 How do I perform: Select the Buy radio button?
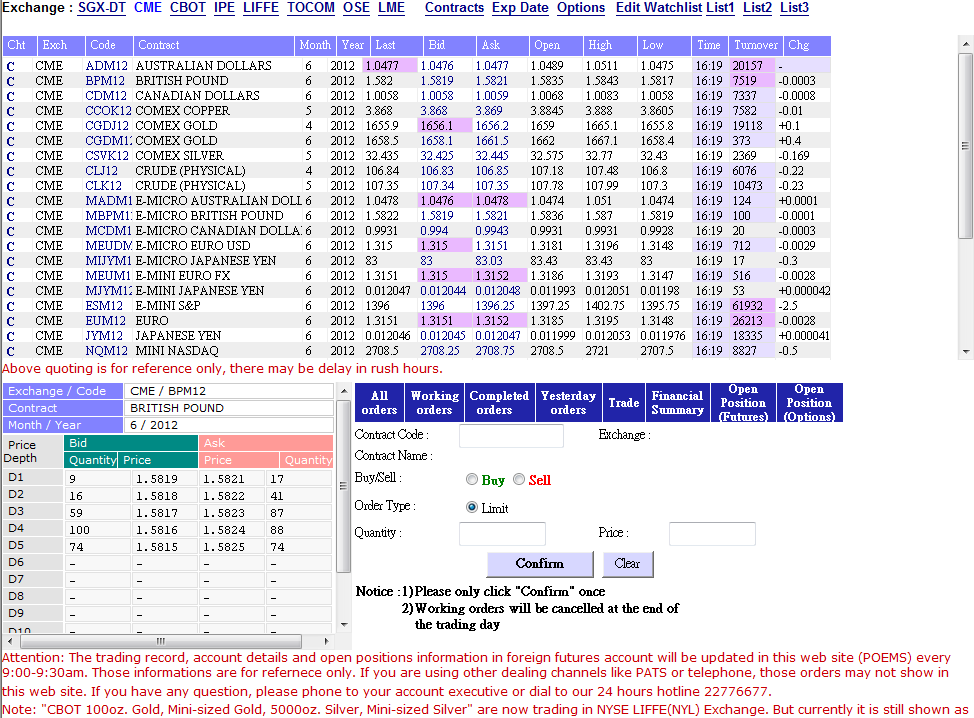(x=472, y=480)
